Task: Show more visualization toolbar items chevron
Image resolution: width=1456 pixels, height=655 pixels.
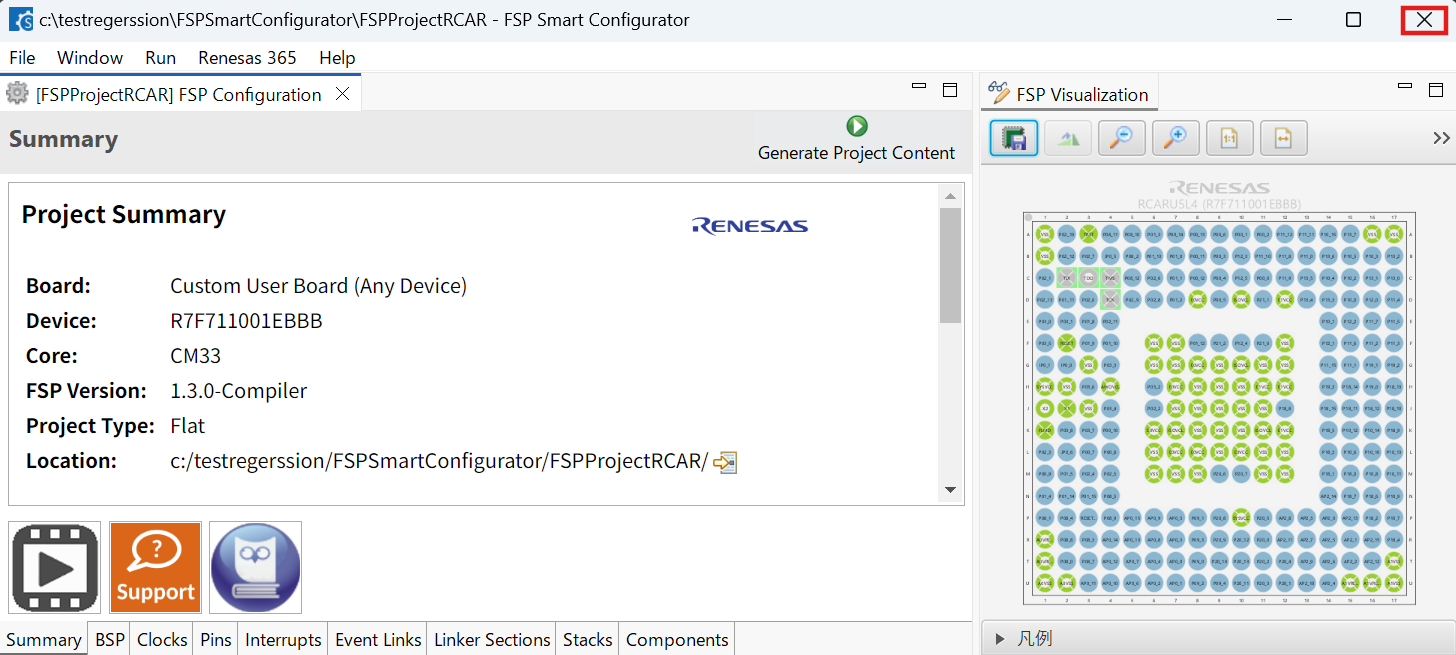Action: pyautogui.click(x=1441, y=138)
